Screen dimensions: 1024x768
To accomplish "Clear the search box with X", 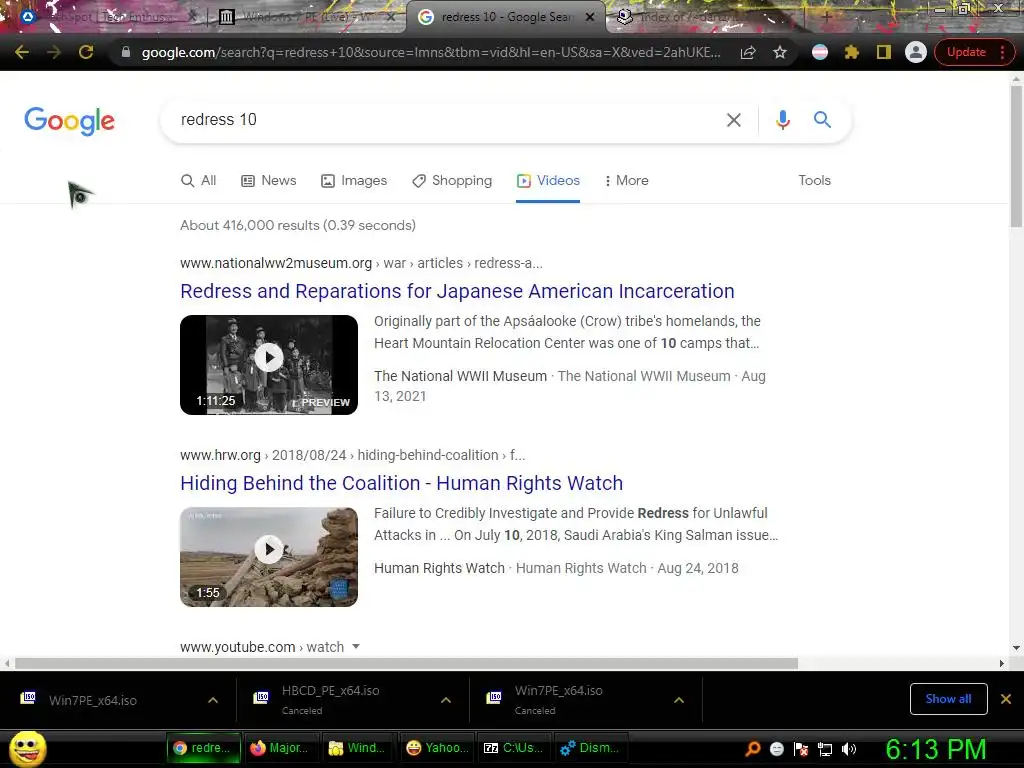I will pyautogui.click(x=733, y=120).
